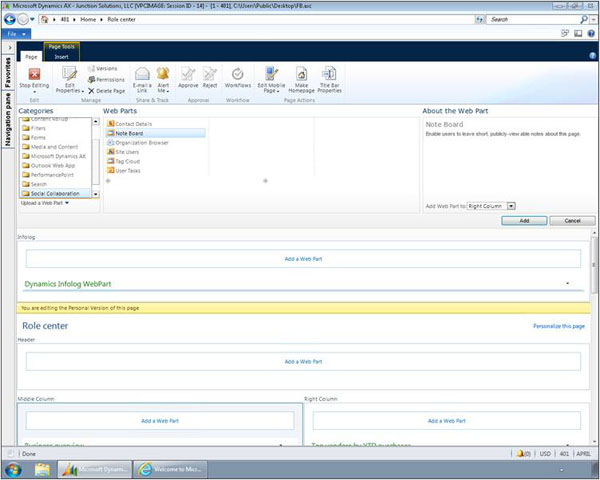600x480 pixels.
Task: Click the Approve icon in ribbon
Action: click(x=188, y=77)
